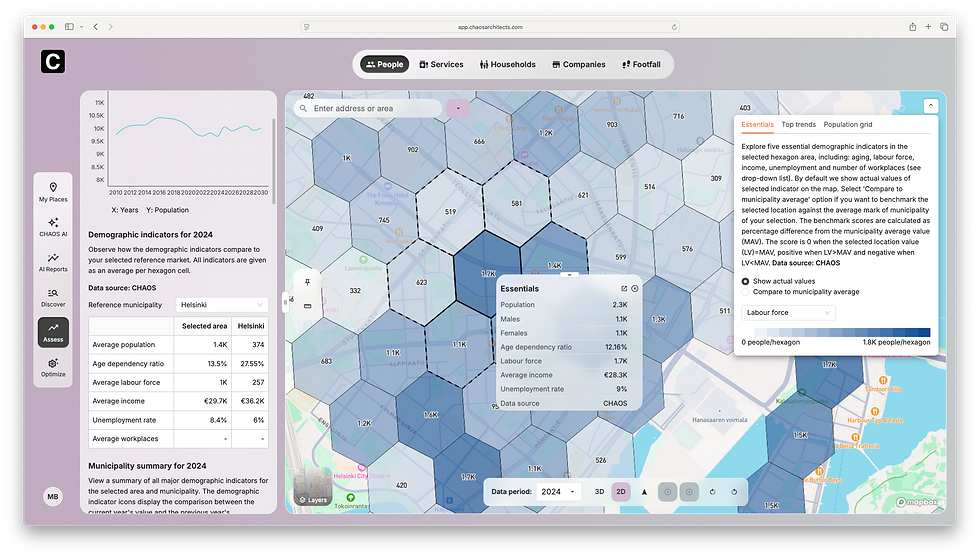Click the Labour force row in Essentials popup
The image size is (980, 557).
point(564,361)
